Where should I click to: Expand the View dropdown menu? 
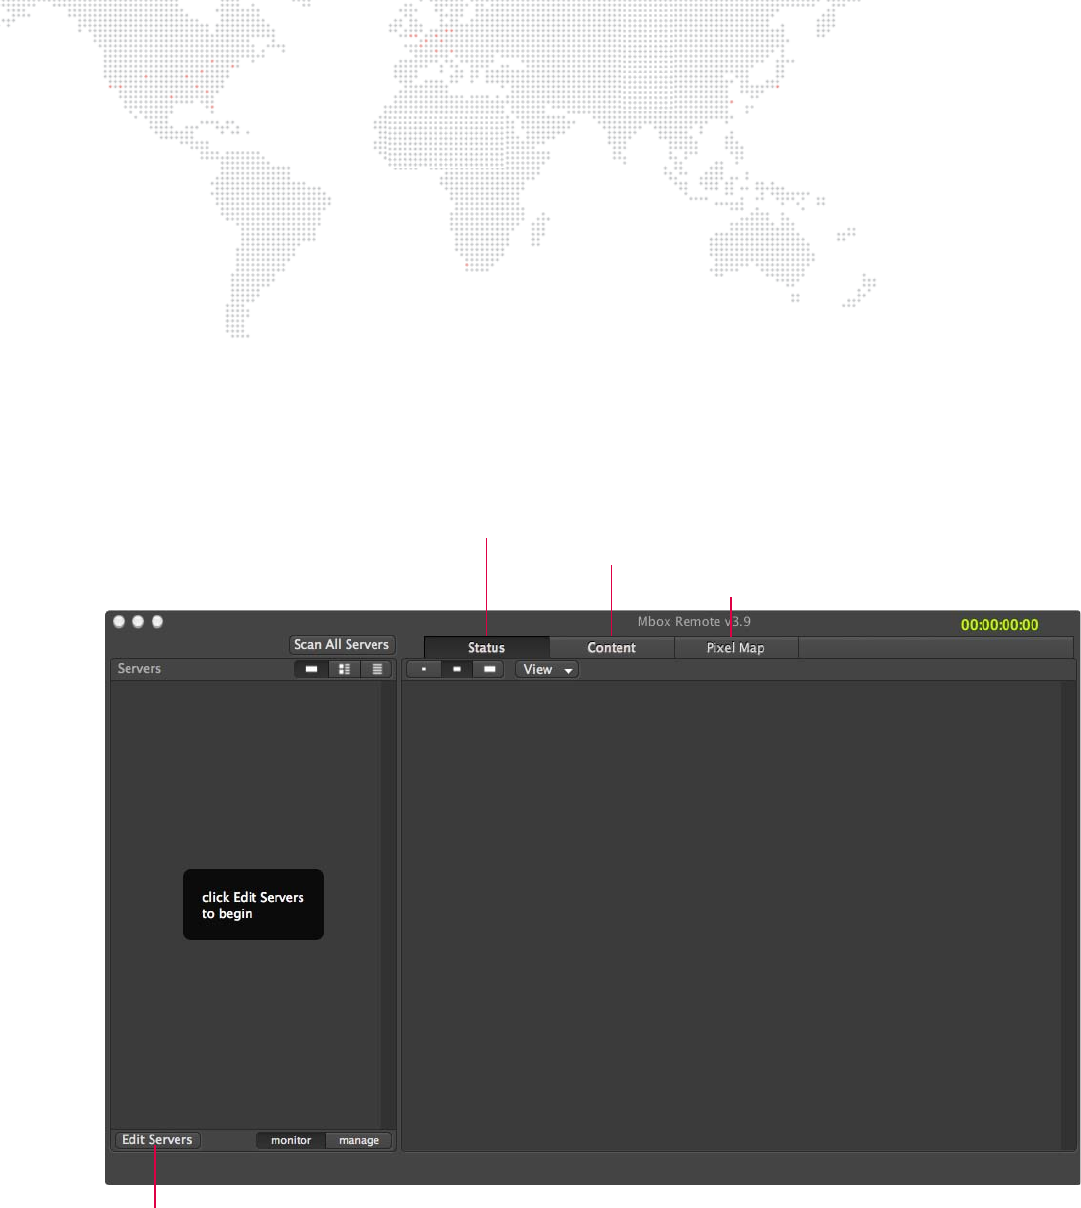point(547,670)
